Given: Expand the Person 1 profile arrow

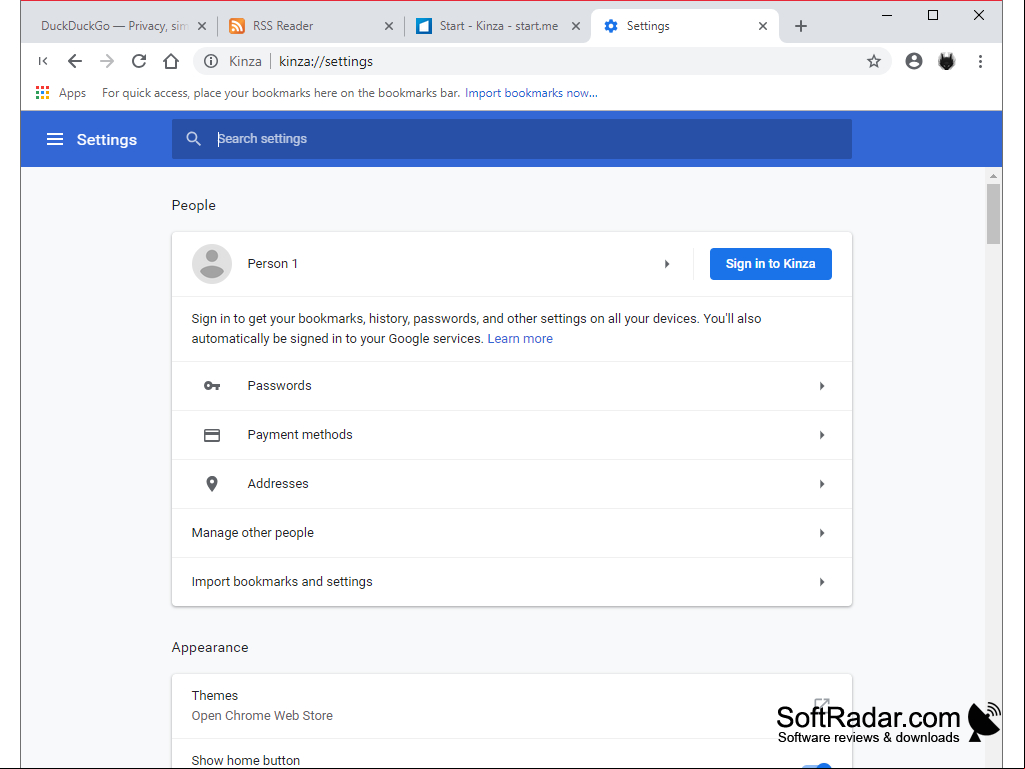Looking at the screenshot, I should pyautogui.click(x=667, y=264).
